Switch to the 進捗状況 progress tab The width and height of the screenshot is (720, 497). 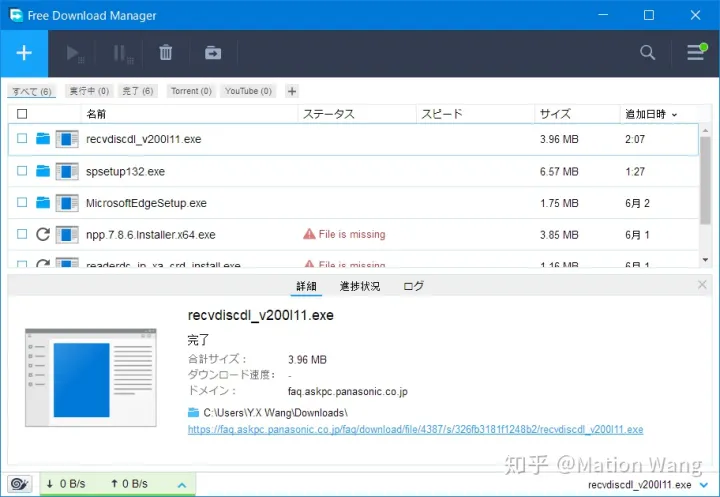(x=360, y=286)
